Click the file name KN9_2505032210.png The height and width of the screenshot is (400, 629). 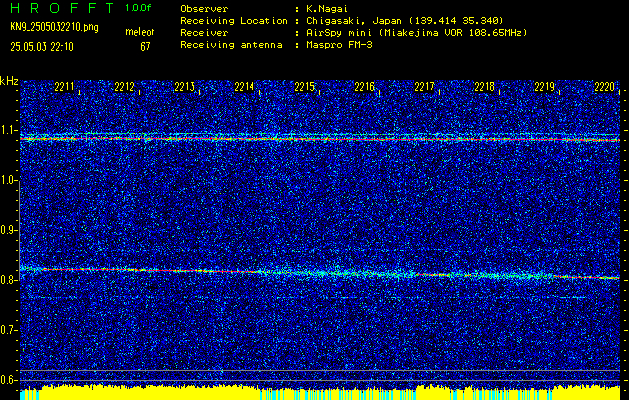click(x=54, y=27)
